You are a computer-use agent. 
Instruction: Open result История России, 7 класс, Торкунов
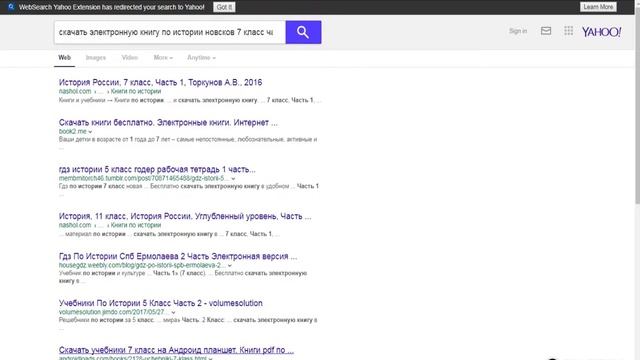[x=160, y=82]
